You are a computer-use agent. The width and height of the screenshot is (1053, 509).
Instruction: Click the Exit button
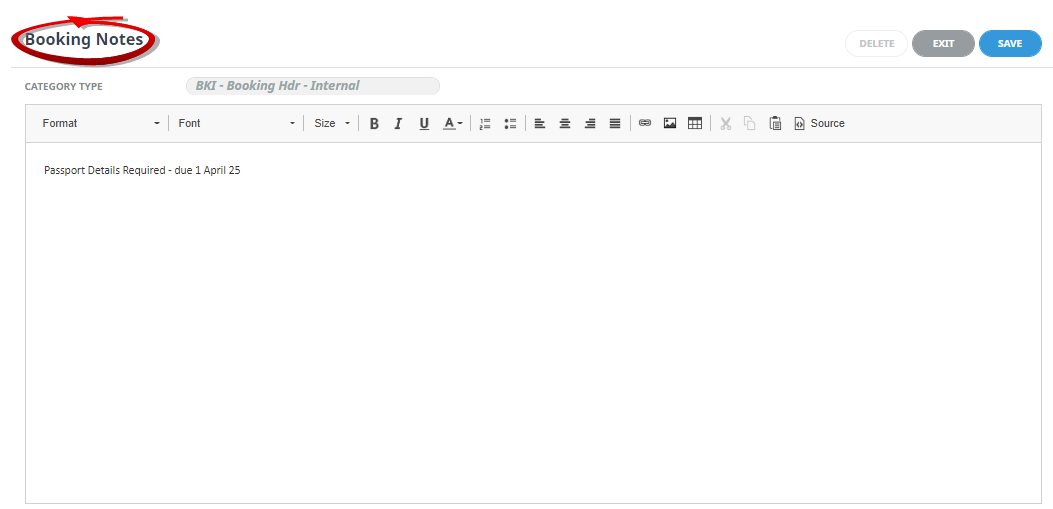943,44
